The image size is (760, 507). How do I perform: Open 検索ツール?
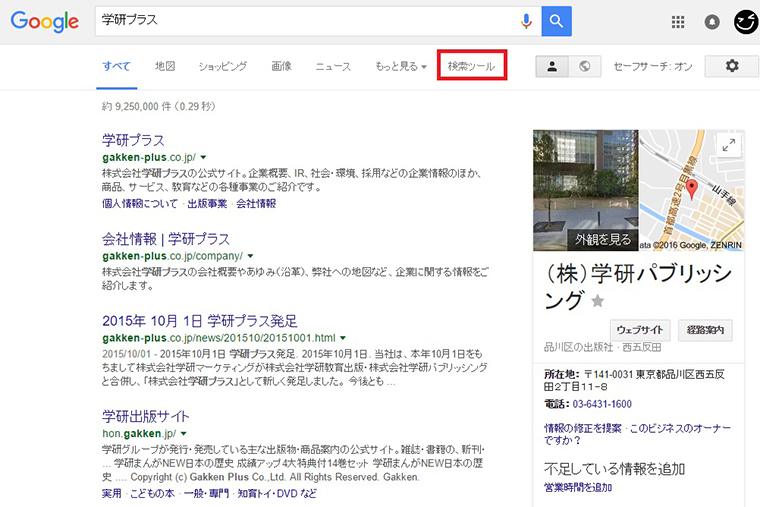coord(472,65)
